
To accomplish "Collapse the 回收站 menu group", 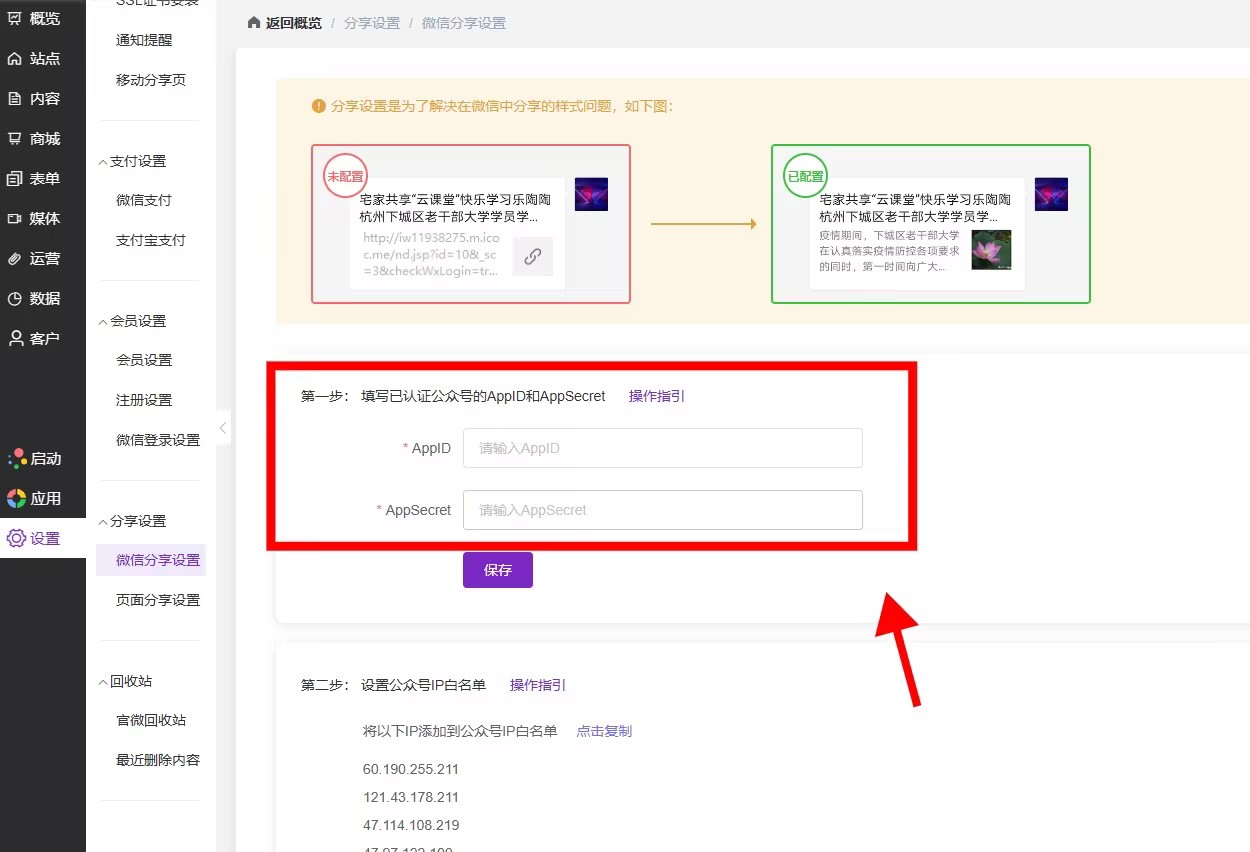I will [103, 682].
